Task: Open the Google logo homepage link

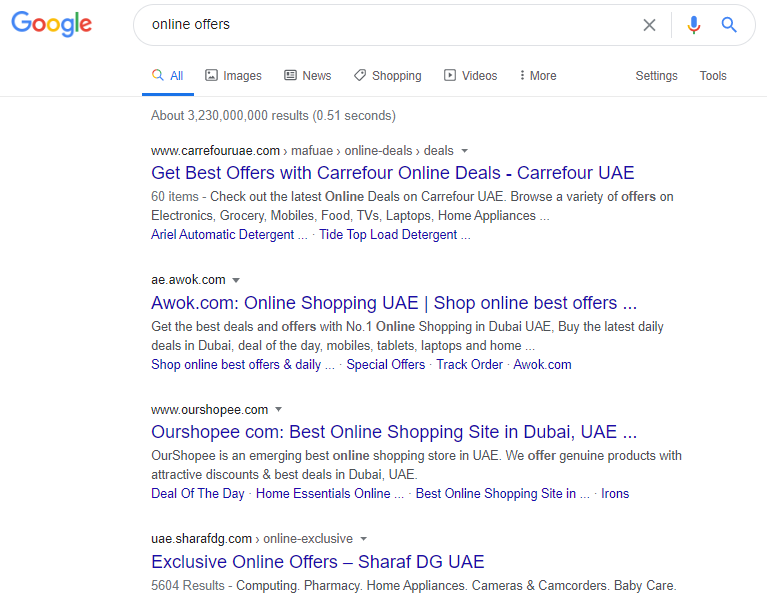Action: (x=51, y=24)
